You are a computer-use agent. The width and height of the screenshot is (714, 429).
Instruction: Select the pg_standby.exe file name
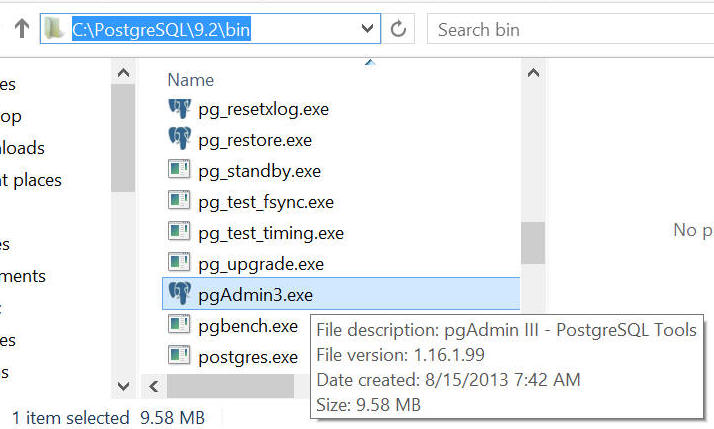pyautogui.click(x=260, y=172)
